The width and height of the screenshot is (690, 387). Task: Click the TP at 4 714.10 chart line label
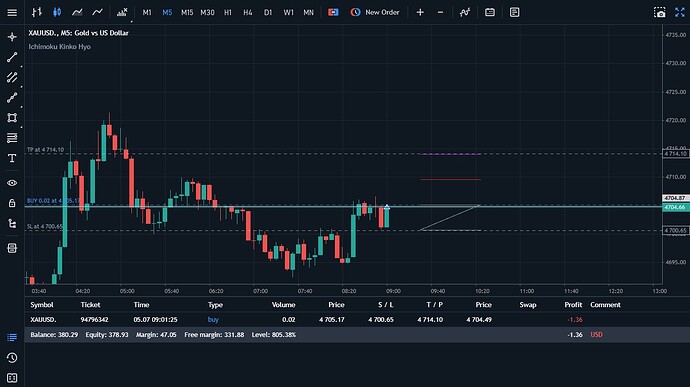pyautogui.click(x=45, y=150)
